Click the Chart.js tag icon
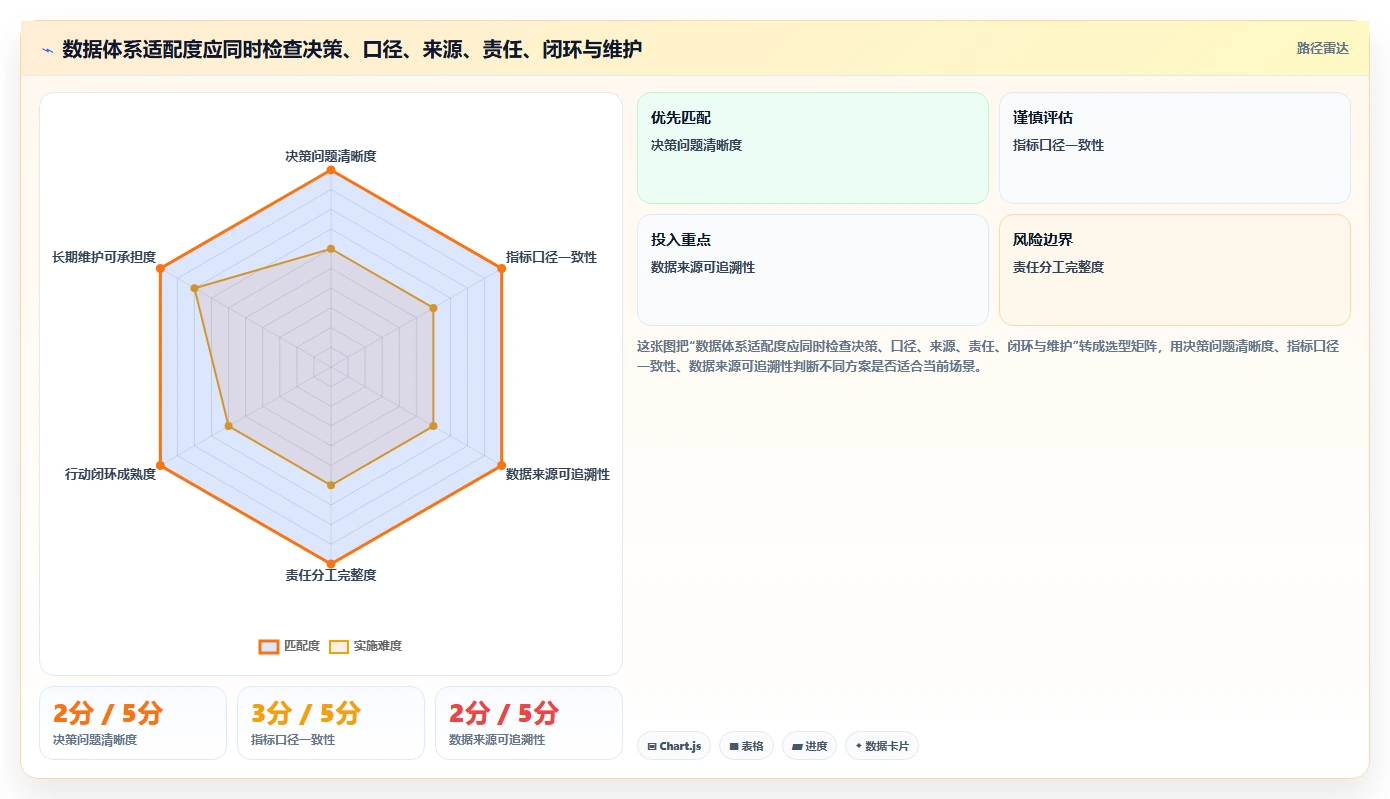The height and width of the screenshot is (799, 1390). (x=652, y=746)
